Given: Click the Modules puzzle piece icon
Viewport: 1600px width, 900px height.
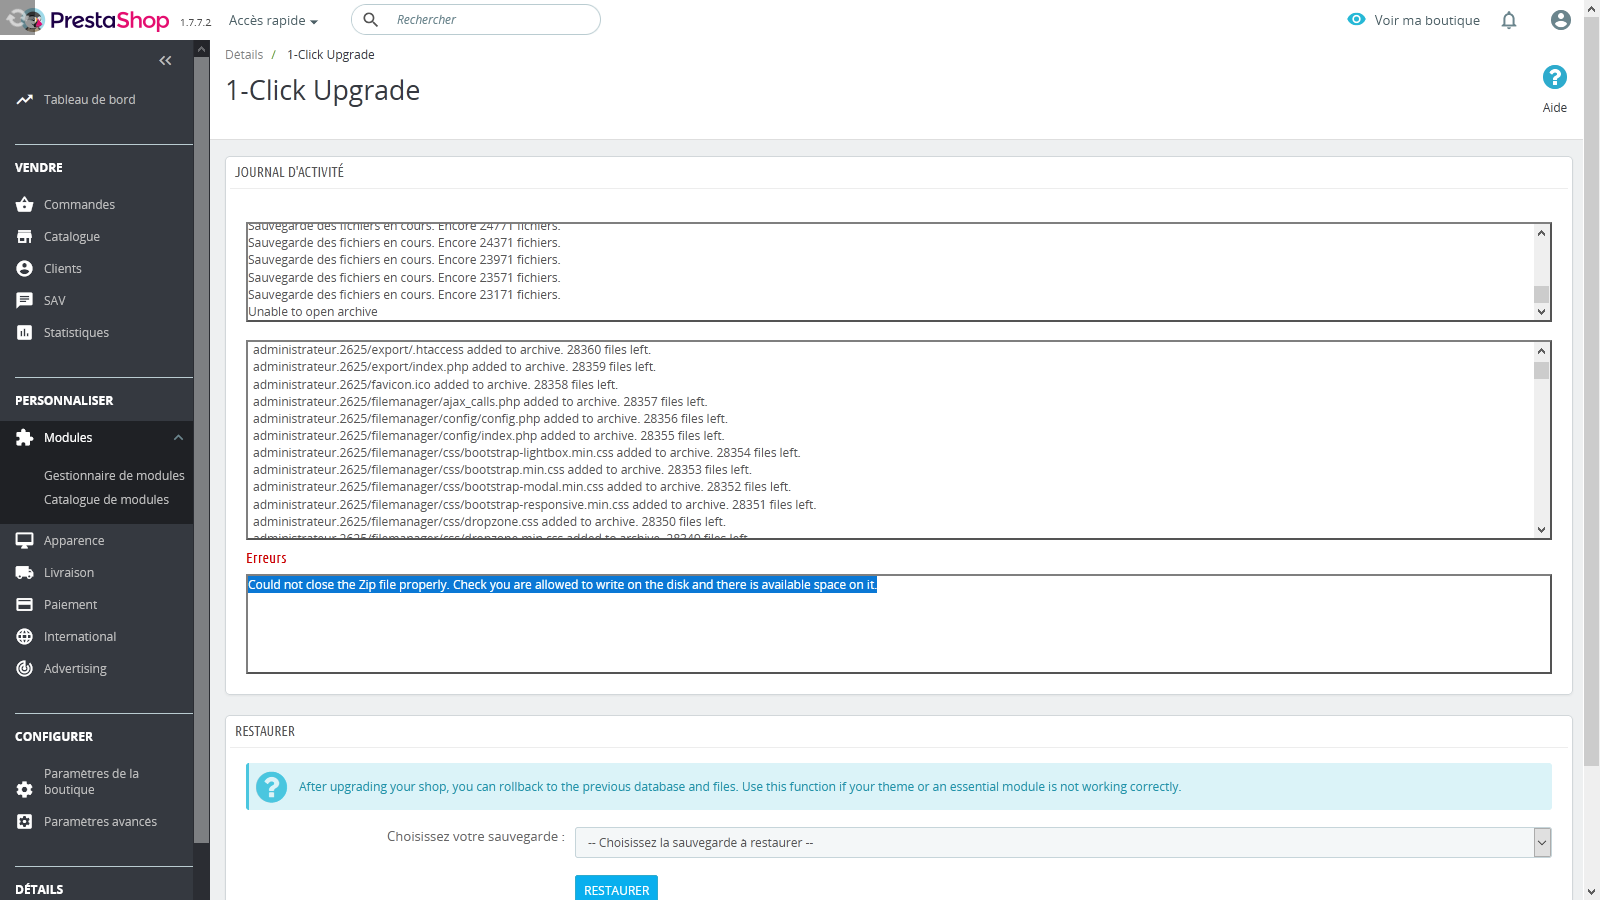Looking at the screenshot, I should (25, 438).
